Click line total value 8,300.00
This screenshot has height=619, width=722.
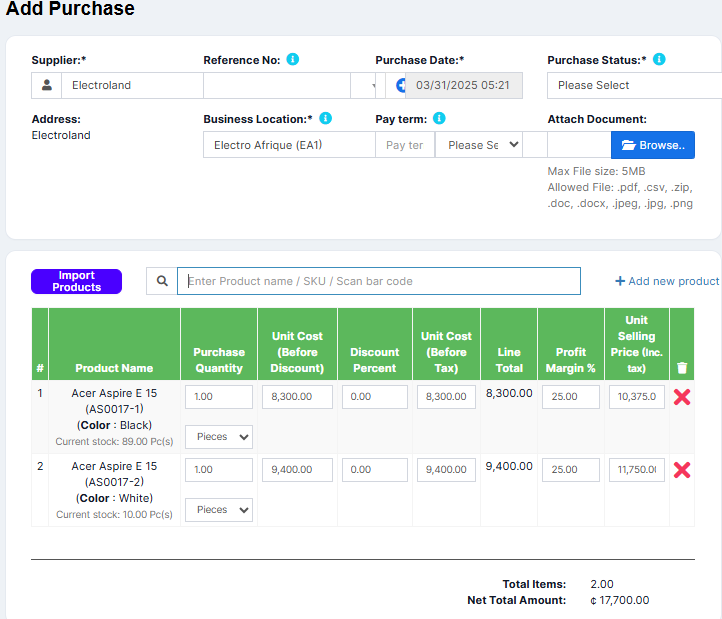509,393
